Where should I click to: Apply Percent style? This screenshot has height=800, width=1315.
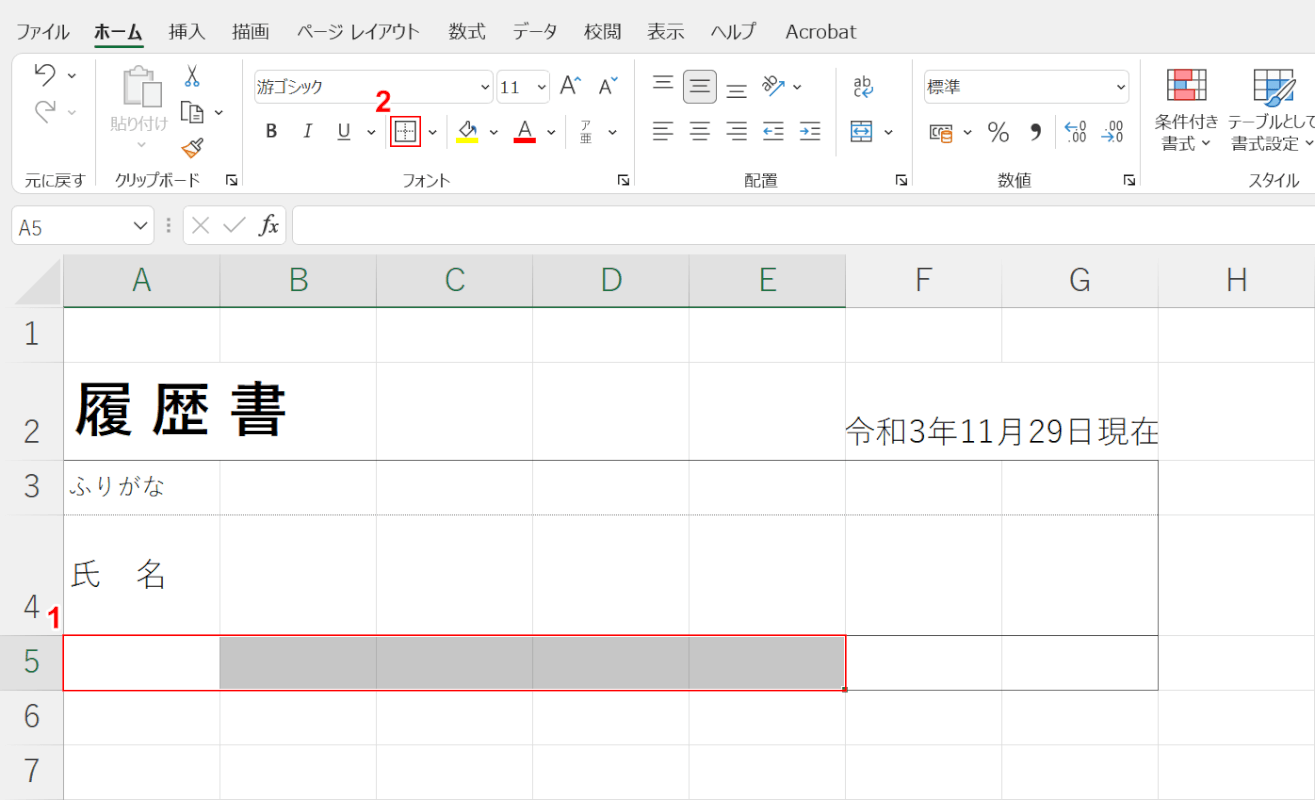pyautogui.click(x=998, y=131)
